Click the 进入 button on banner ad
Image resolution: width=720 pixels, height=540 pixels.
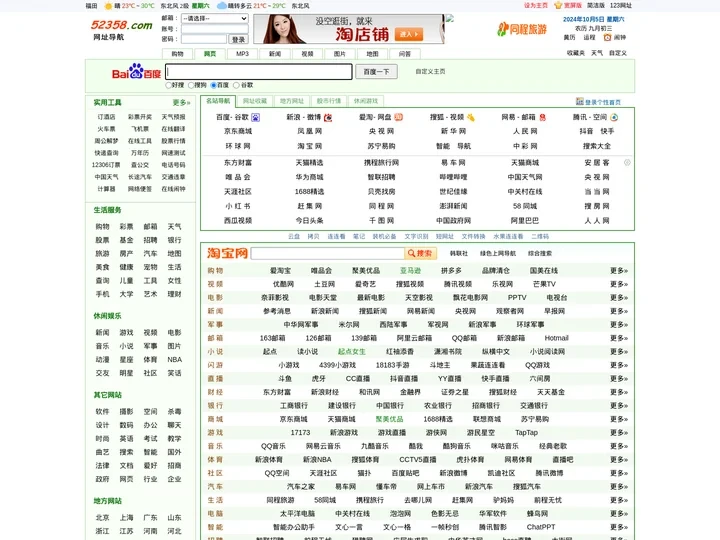[409, 34]
